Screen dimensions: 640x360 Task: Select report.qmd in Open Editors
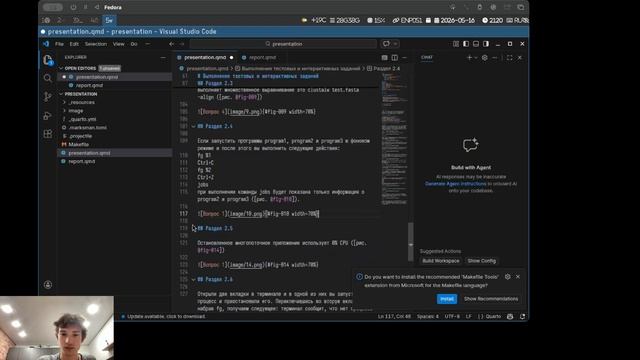(89, 85)
